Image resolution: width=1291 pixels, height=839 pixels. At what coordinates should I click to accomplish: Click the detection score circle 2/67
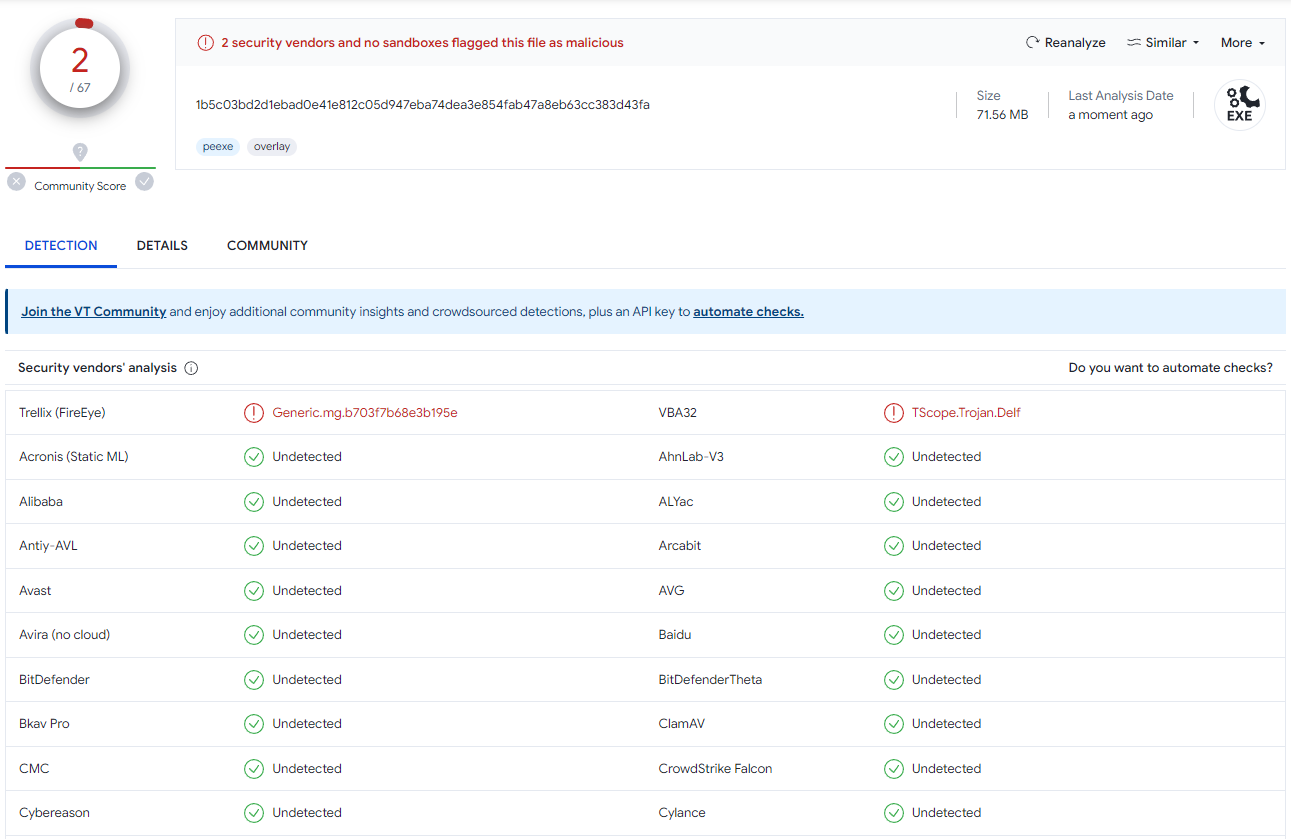click(80, 68)
